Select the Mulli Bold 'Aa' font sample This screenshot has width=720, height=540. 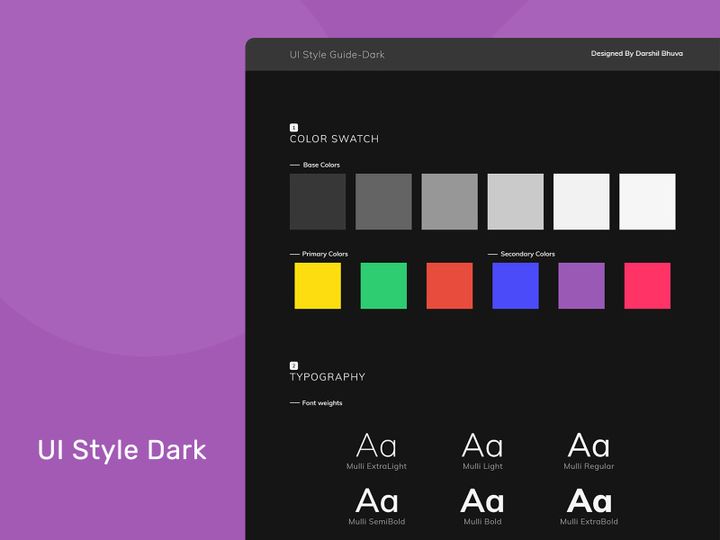click(482, 501)
